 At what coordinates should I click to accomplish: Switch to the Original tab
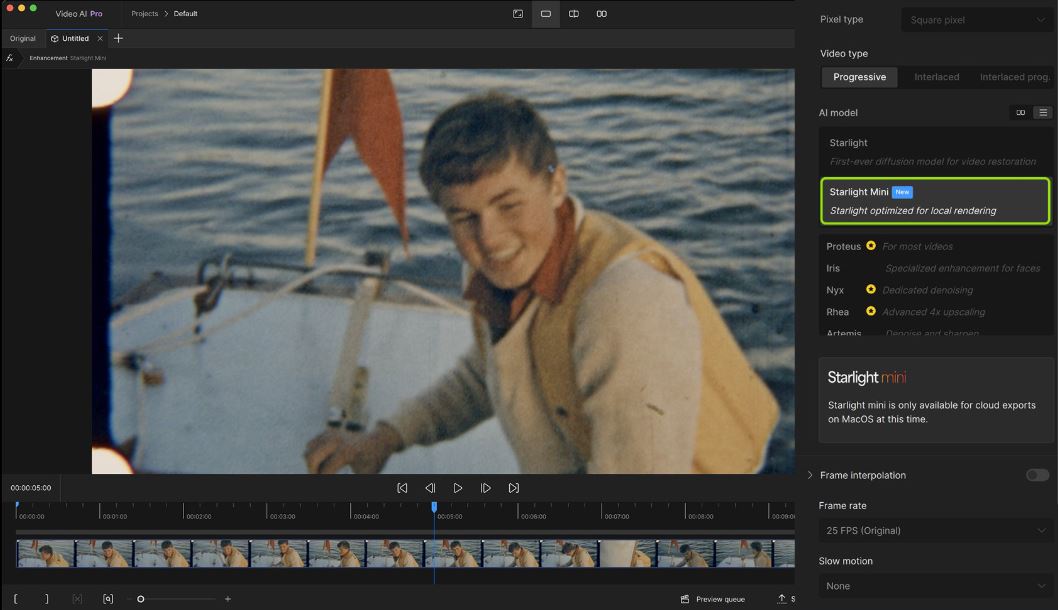coord(23,38)
